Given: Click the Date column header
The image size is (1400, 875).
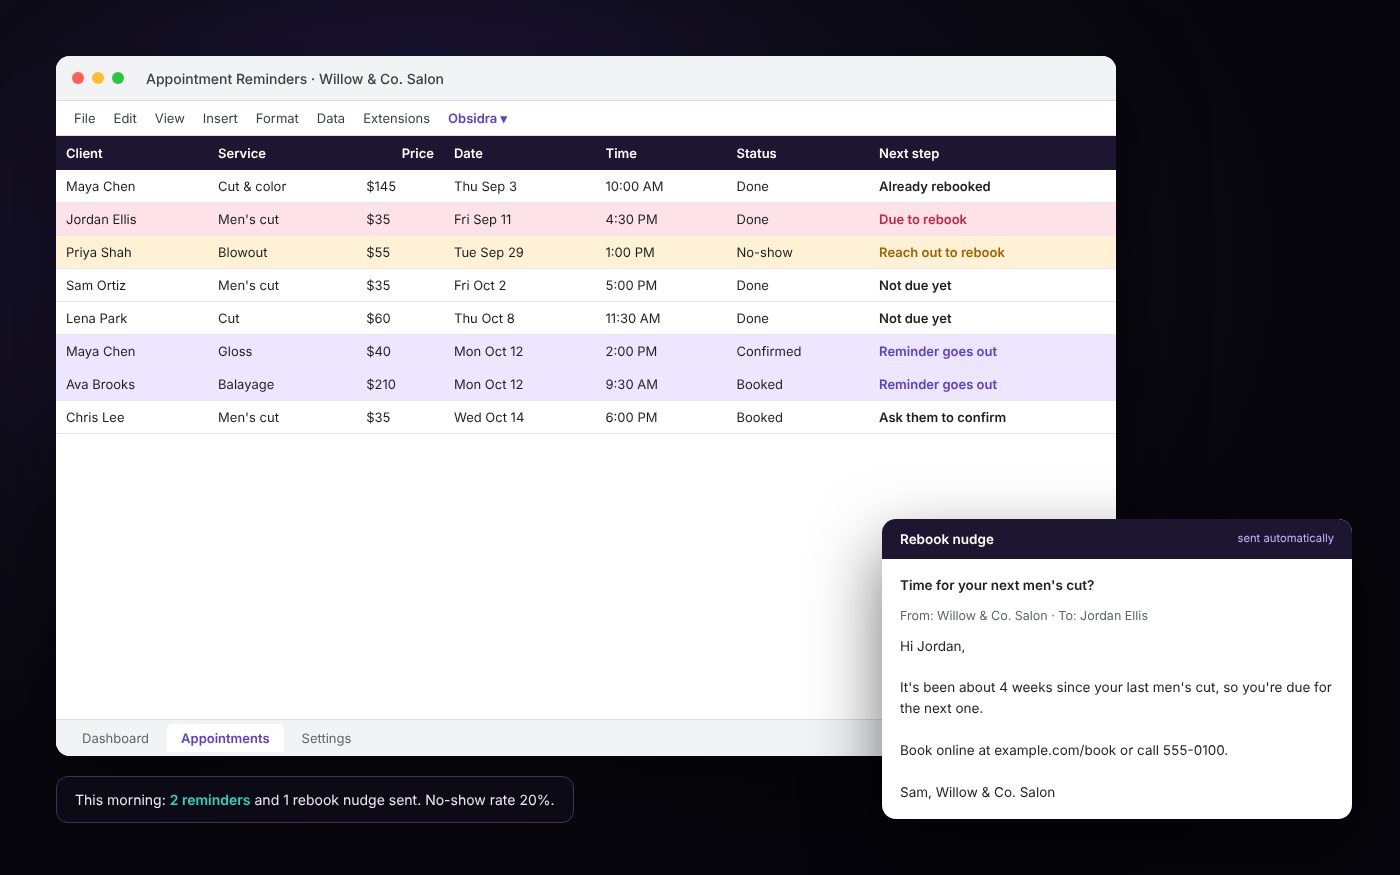Looking at the screenshot, I should point(520,153).
